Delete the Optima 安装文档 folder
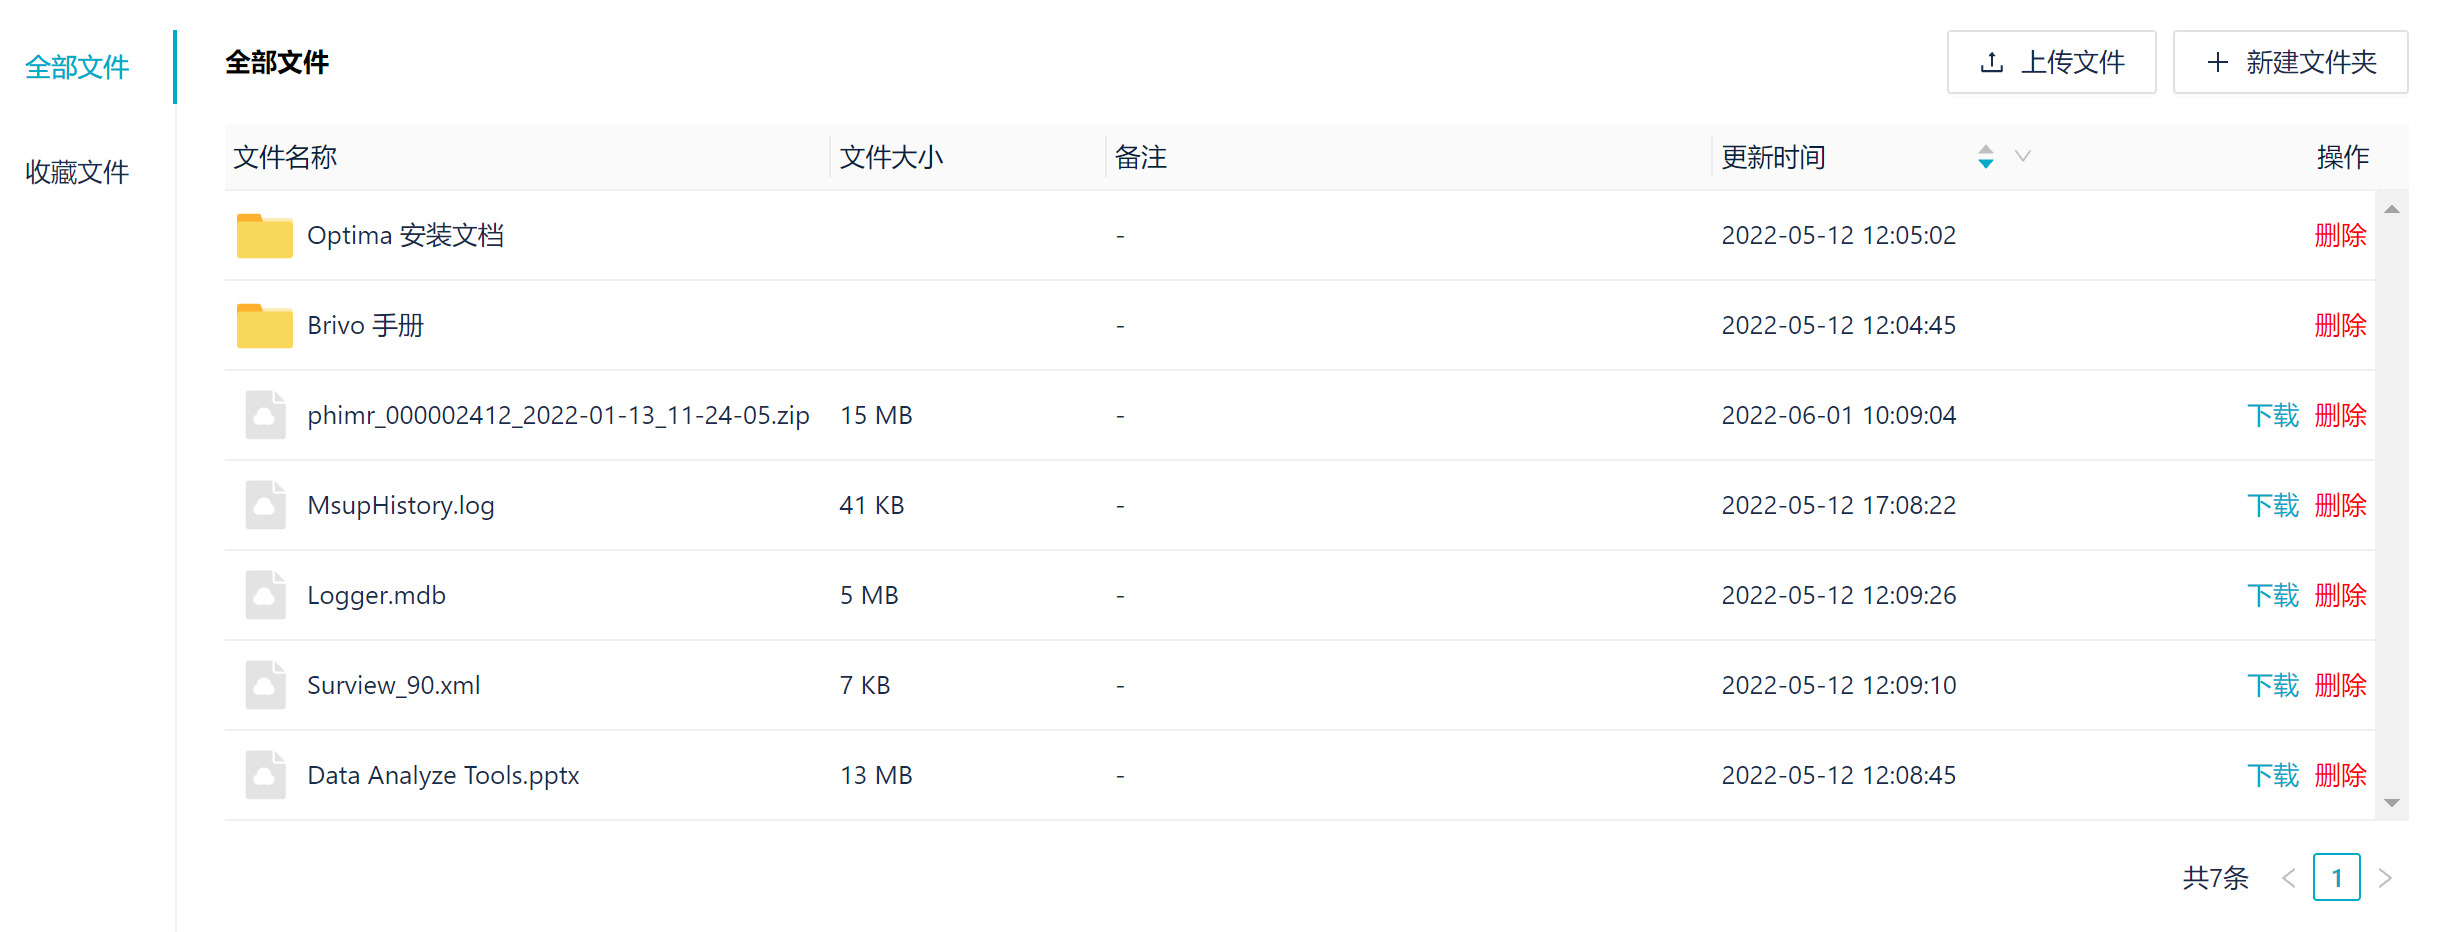 tap(2340, 236)
